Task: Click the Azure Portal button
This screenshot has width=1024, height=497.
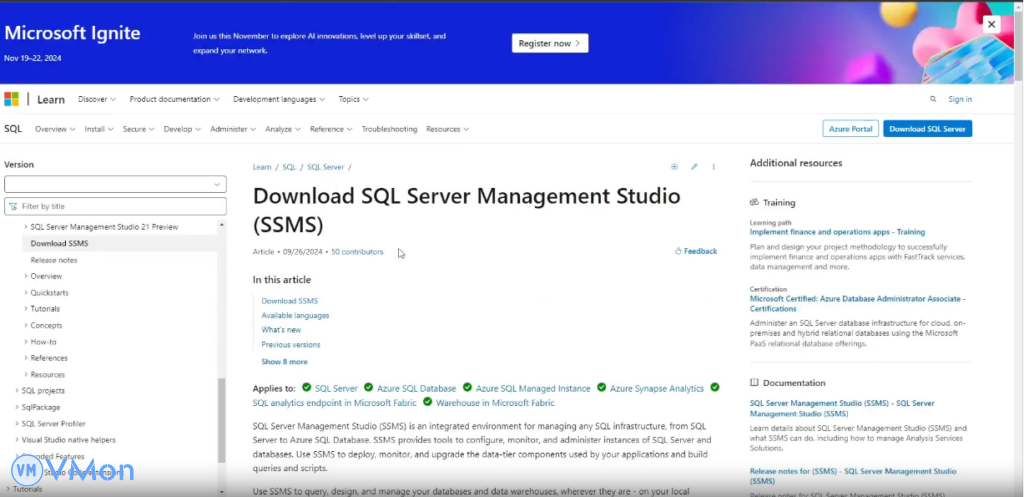Action: [849, 129]
